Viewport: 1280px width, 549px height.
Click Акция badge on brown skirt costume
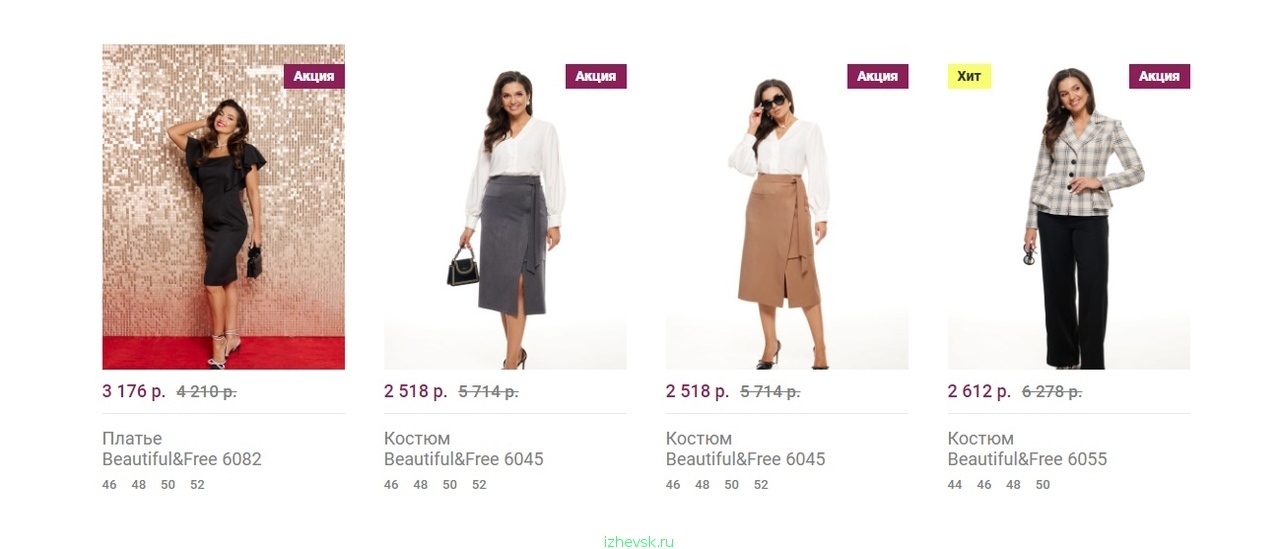click(x=878, y=76)
